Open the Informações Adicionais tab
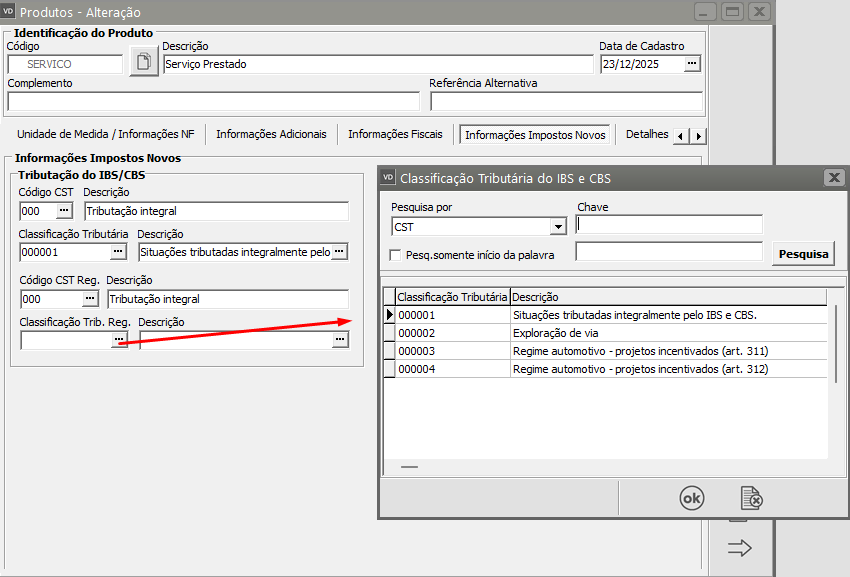 coord(271,134)
